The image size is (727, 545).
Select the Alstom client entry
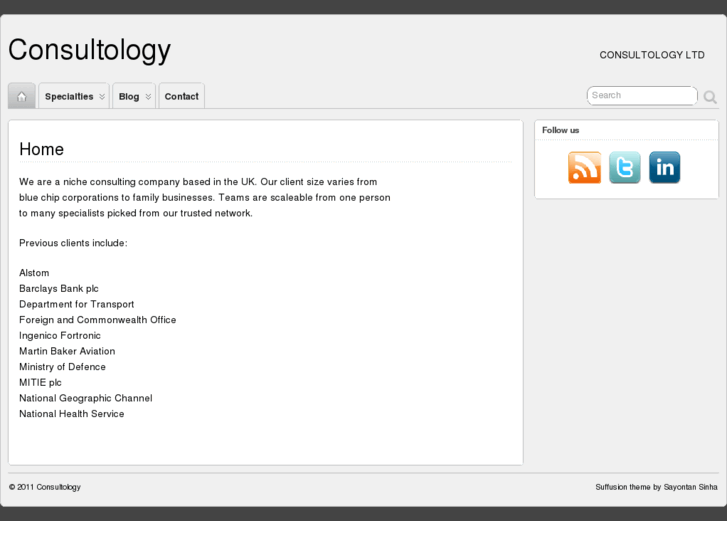point(34,273)
